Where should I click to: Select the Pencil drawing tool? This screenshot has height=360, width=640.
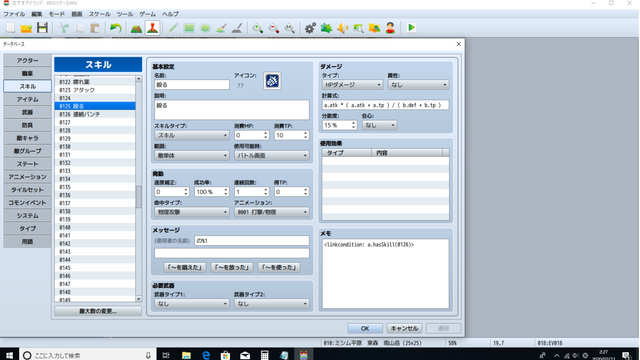pyautogui.click(x=173, y=28)
